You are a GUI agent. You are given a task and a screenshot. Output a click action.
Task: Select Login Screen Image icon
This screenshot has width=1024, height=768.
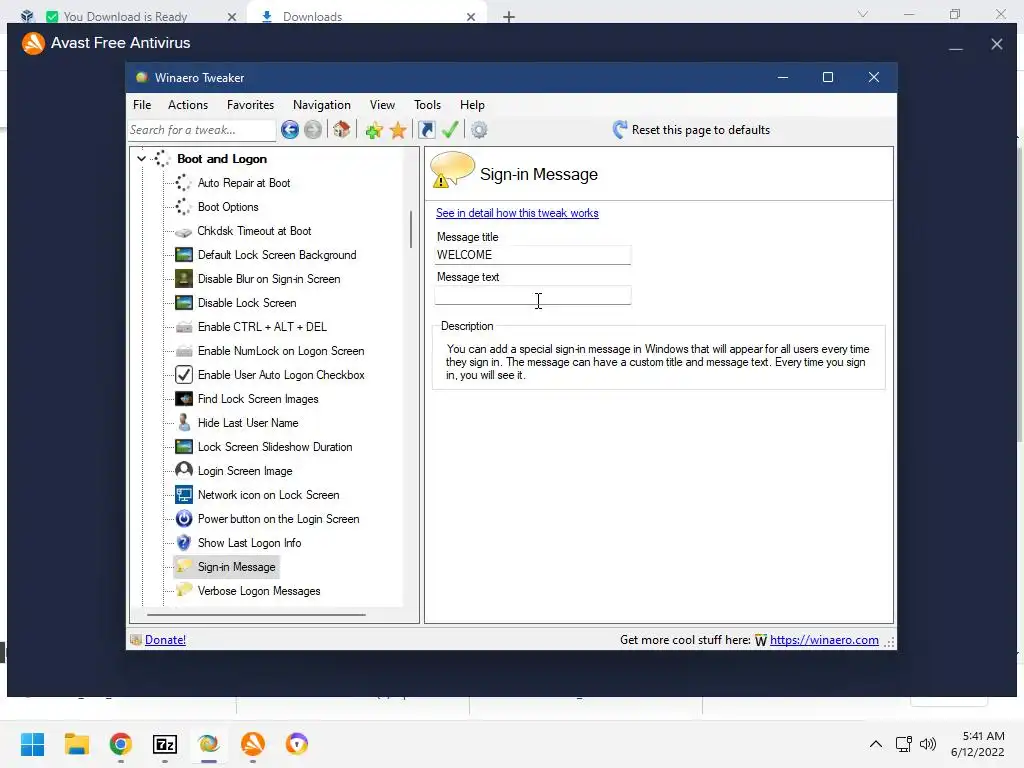pyautogui.click(x=184, y=471)
